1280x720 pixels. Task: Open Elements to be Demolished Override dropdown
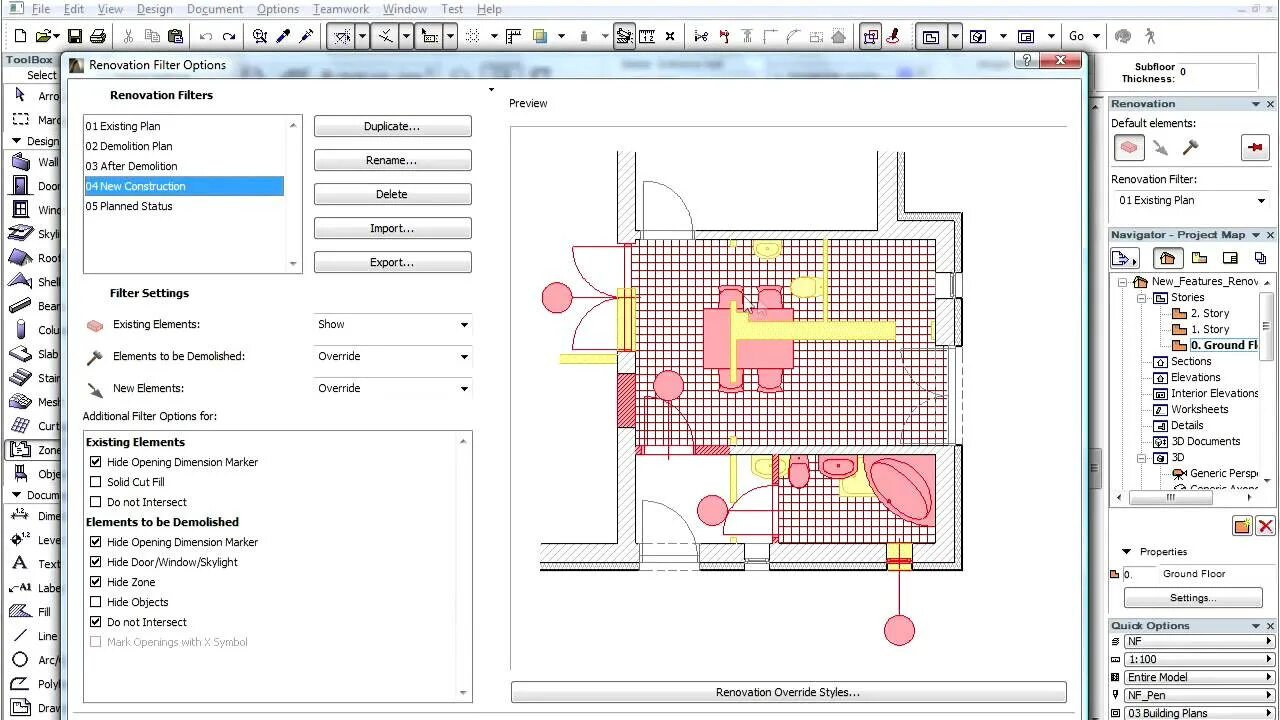392,356
